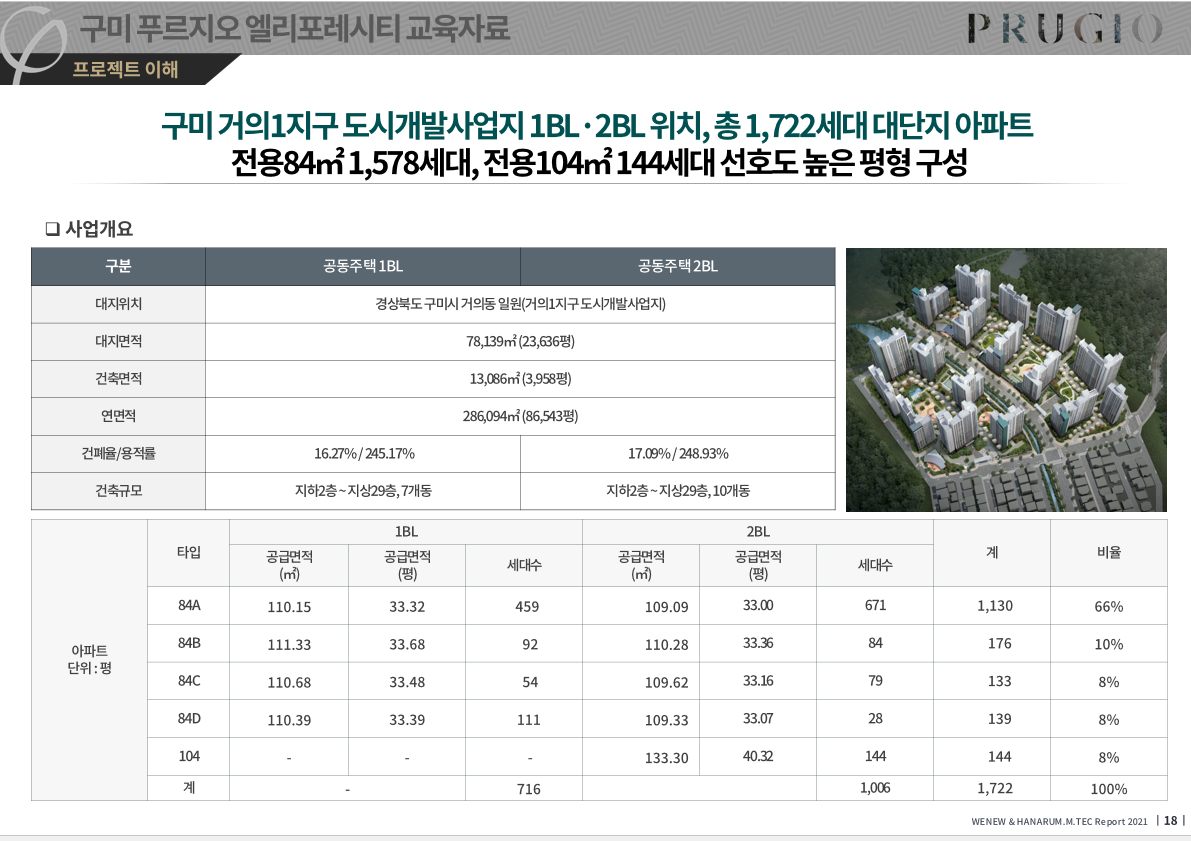Click the square bullet before 사업개요

coord(52,229)
